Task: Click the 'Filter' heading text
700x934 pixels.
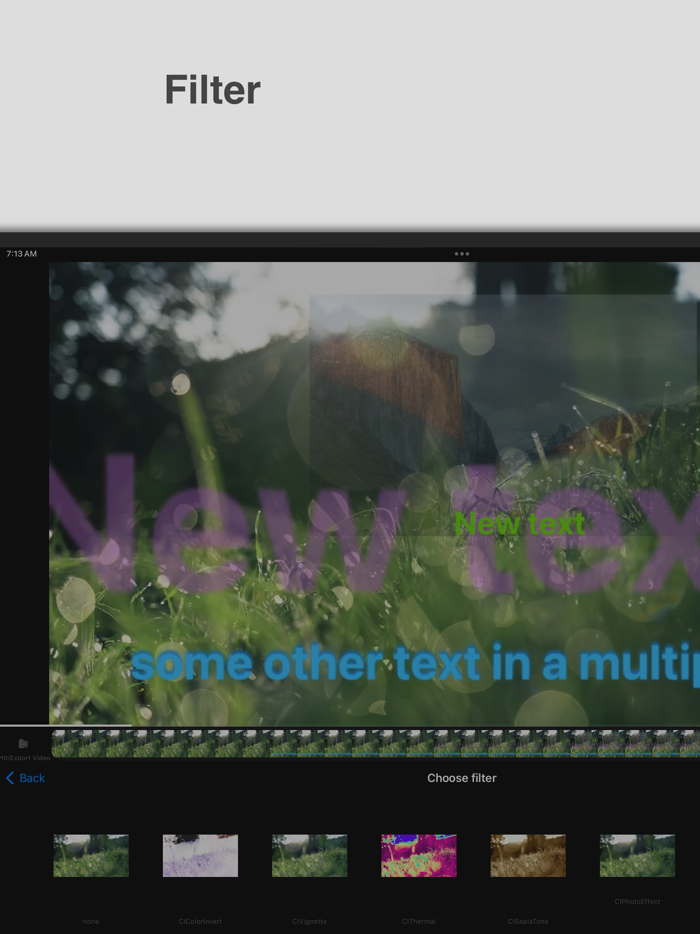Action: click(x=213, y=90)
